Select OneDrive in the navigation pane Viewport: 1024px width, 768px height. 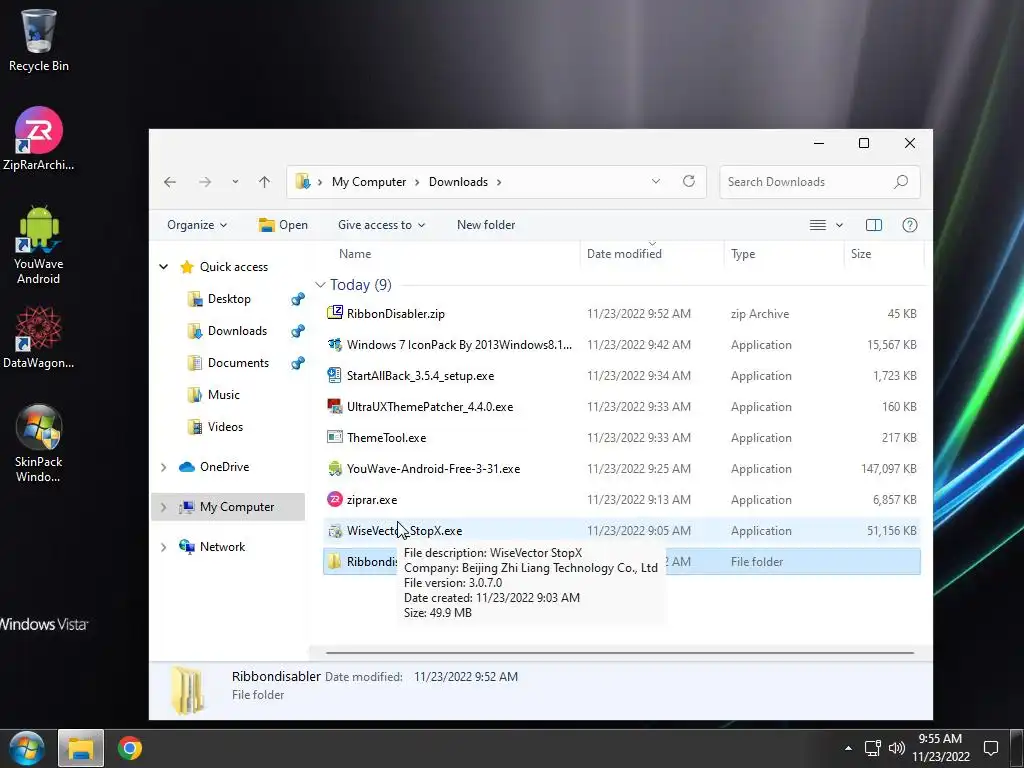coord(225,467)
